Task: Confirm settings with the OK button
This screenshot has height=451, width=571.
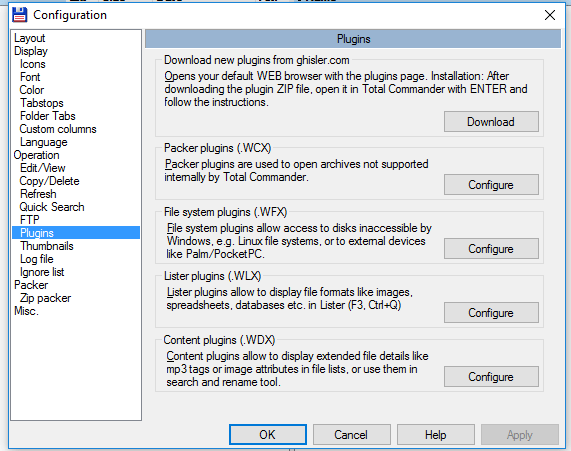Action: (x=268, y=435)
